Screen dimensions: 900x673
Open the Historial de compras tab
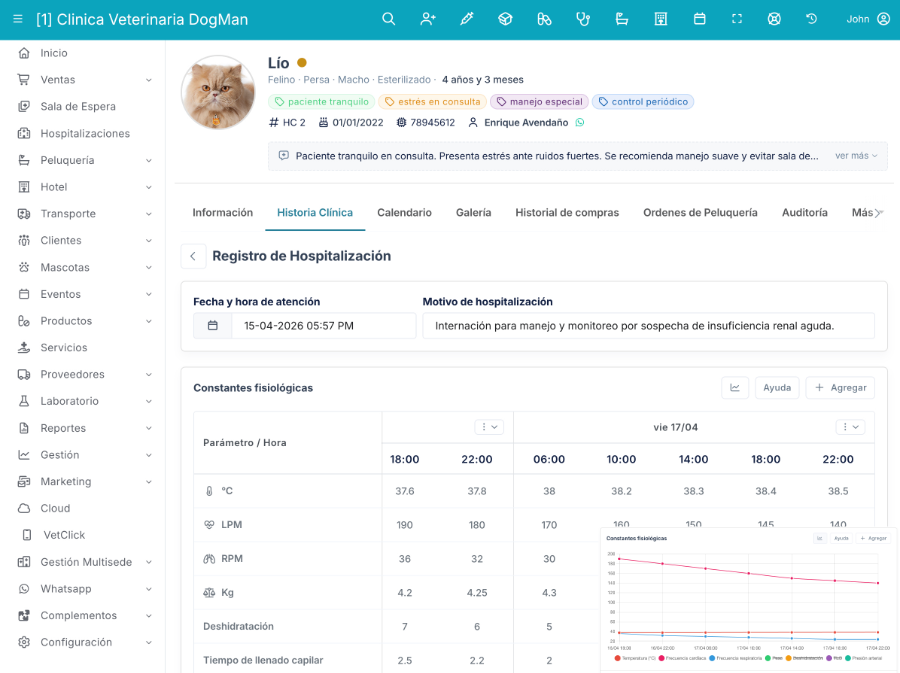coord(567,213)
